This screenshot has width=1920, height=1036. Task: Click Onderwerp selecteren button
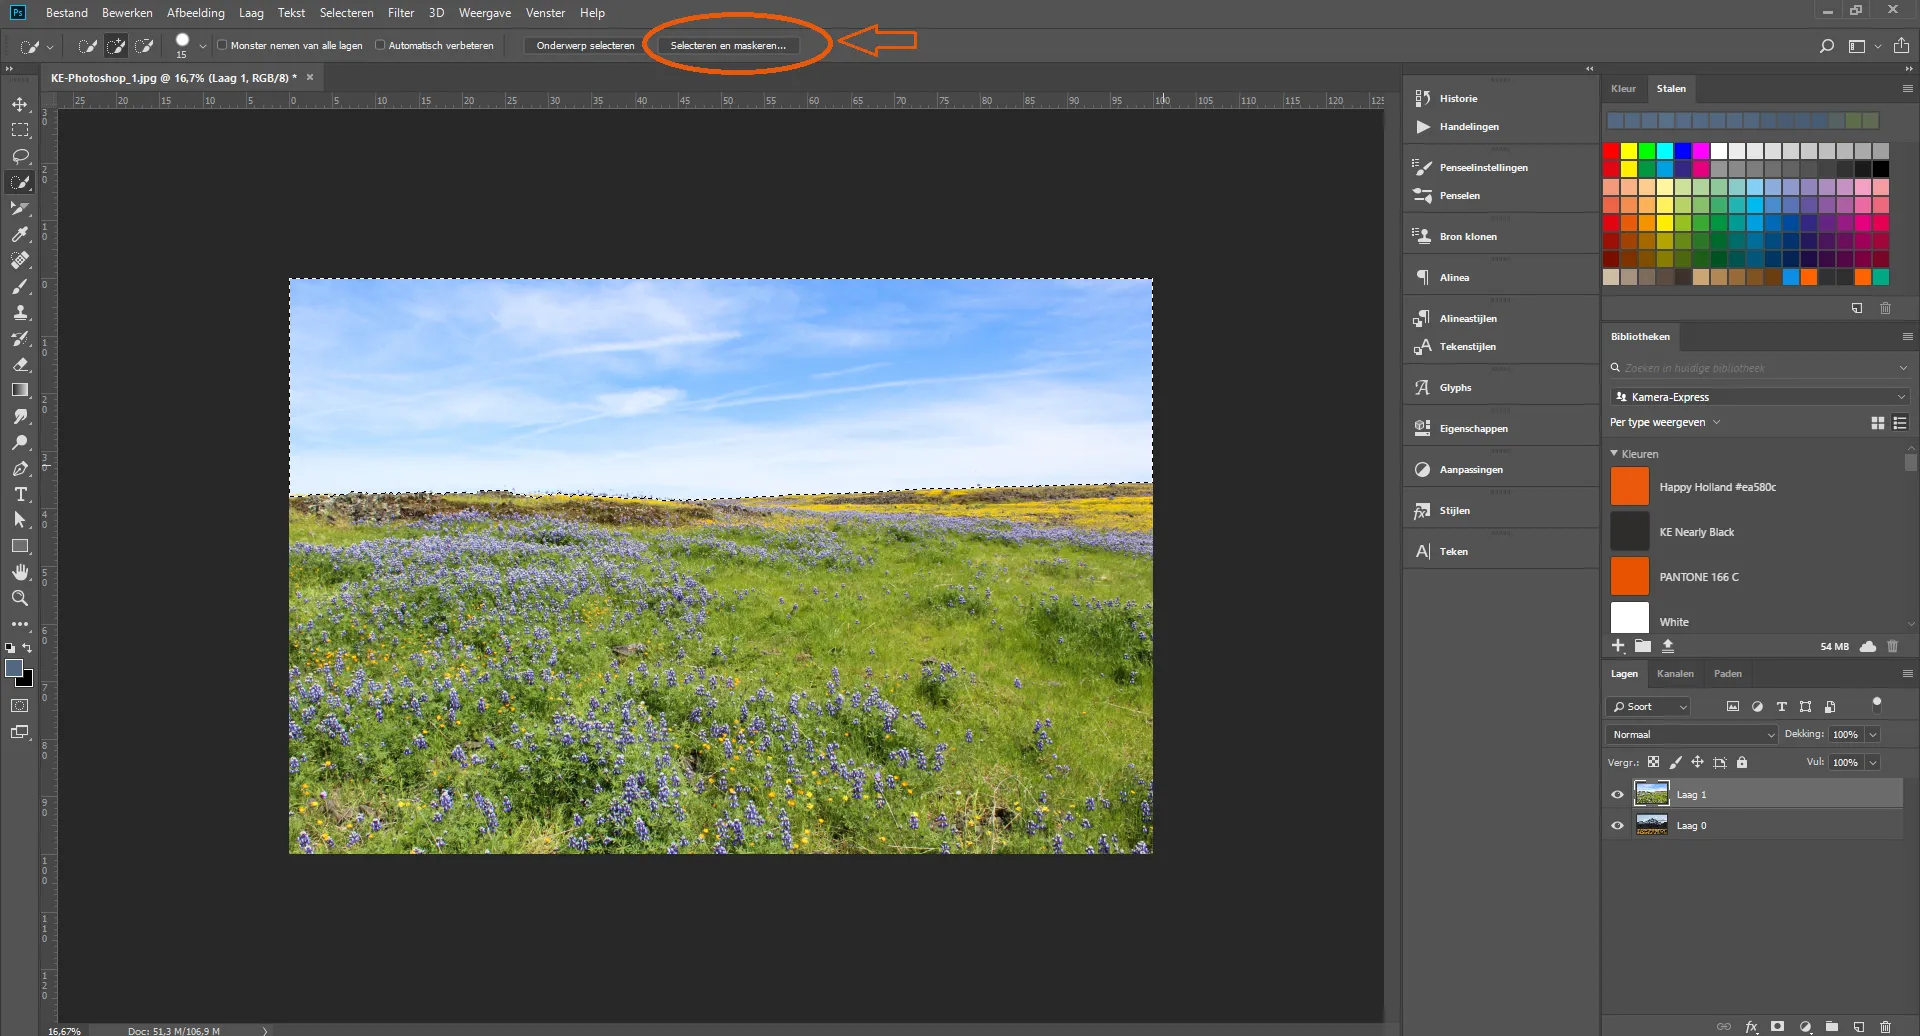tap(585, 46)
